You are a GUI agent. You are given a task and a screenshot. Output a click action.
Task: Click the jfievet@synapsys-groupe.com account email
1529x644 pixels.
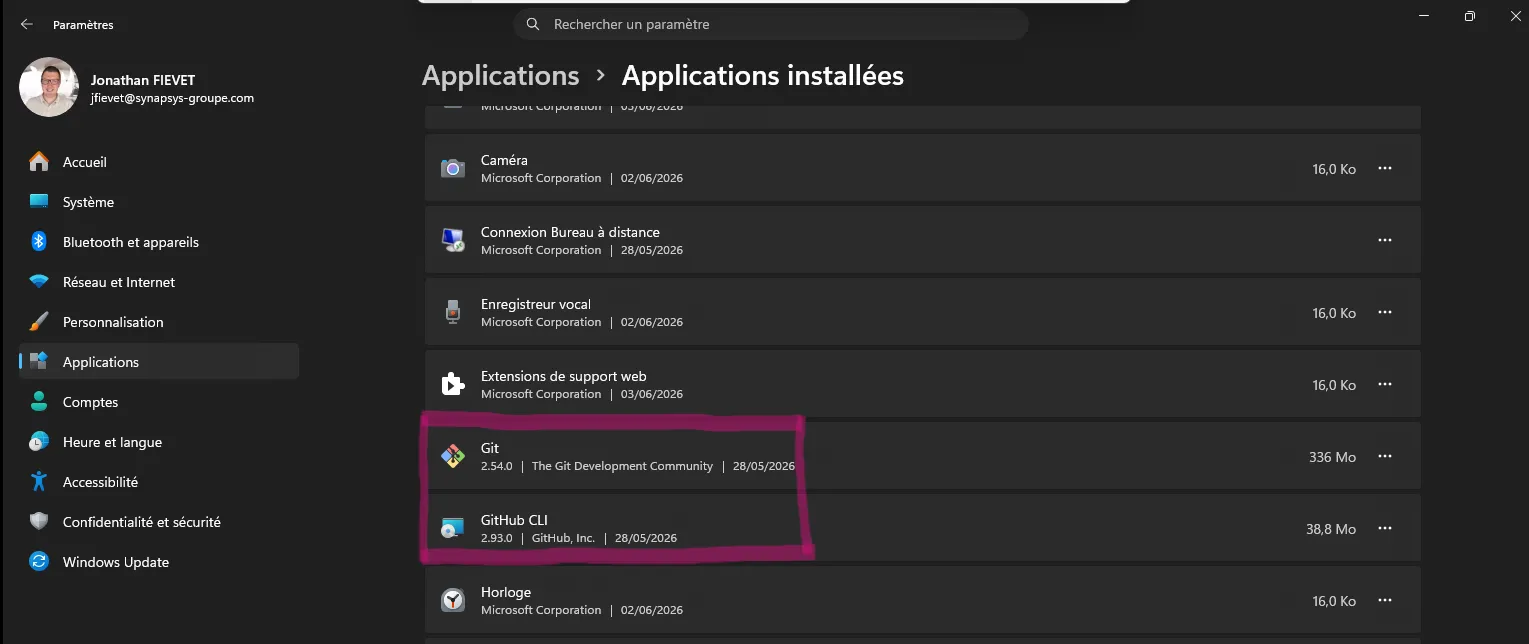(x=172, y=98)
